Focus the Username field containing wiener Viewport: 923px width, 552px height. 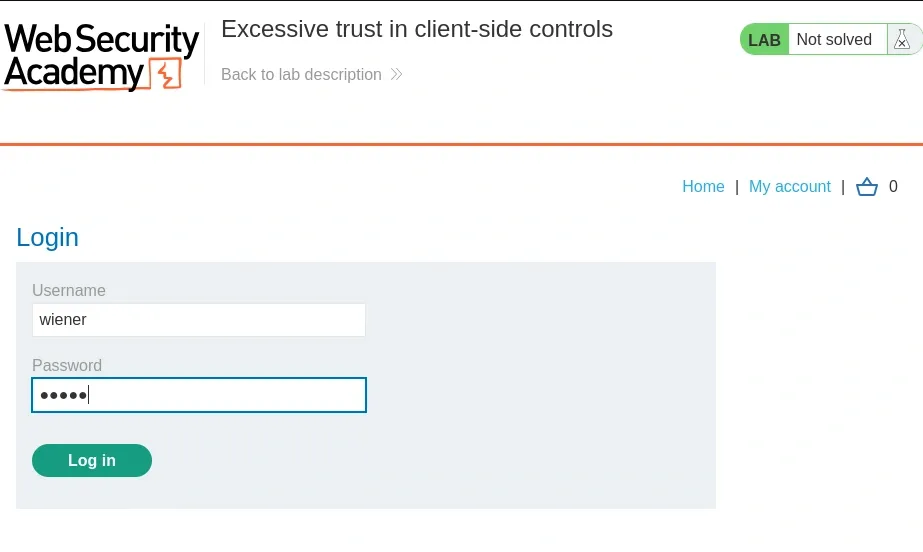198,320
